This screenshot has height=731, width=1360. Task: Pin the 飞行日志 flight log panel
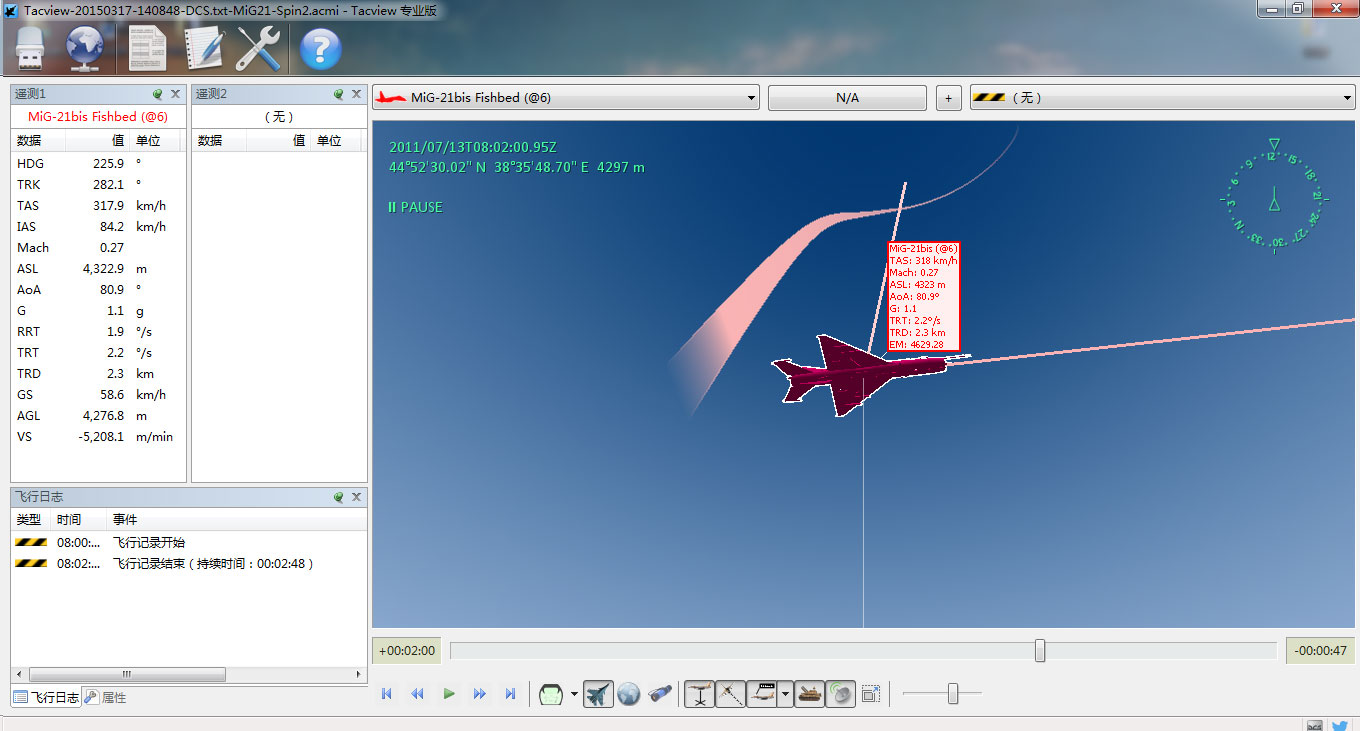[x=338, y=497]
